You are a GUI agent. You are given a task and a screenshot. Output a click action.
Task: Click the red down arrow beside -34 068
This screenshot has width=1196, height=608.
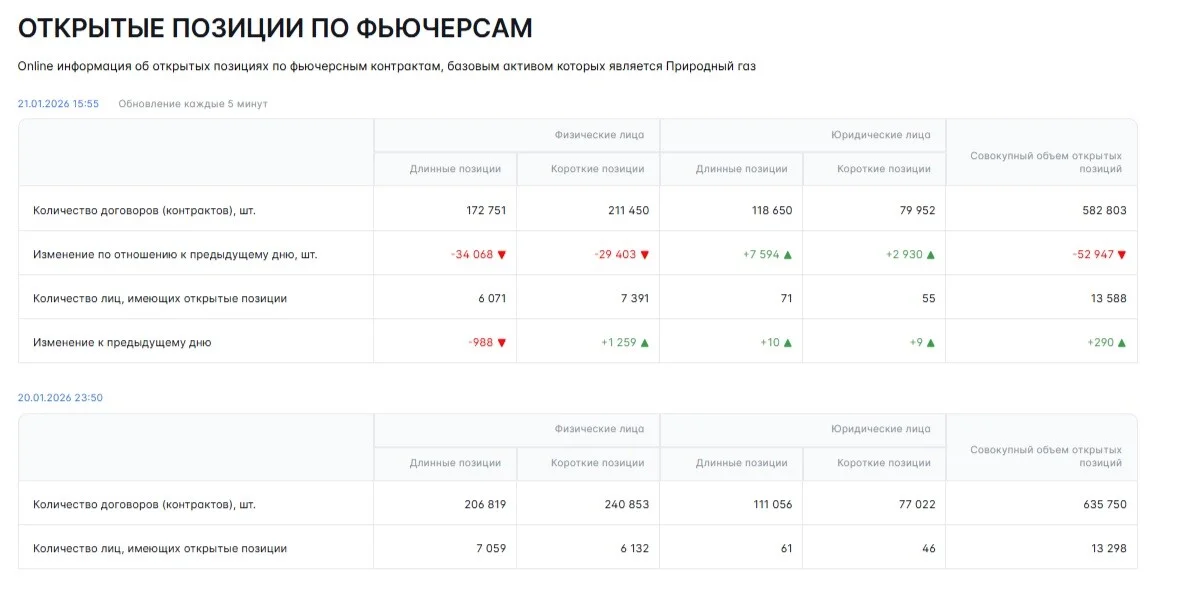coord(501,255)
